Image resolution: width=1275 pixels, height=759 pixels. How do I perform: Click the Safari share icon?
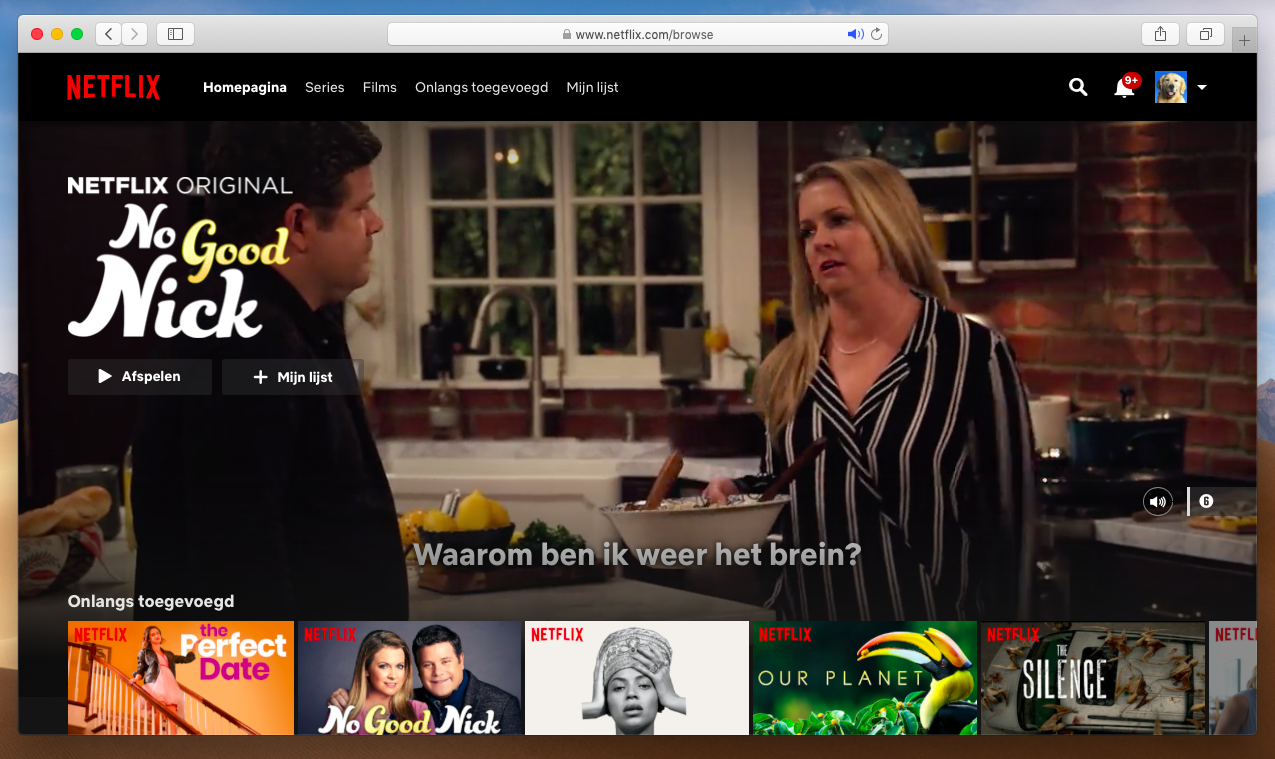(x=1160, y=34)
